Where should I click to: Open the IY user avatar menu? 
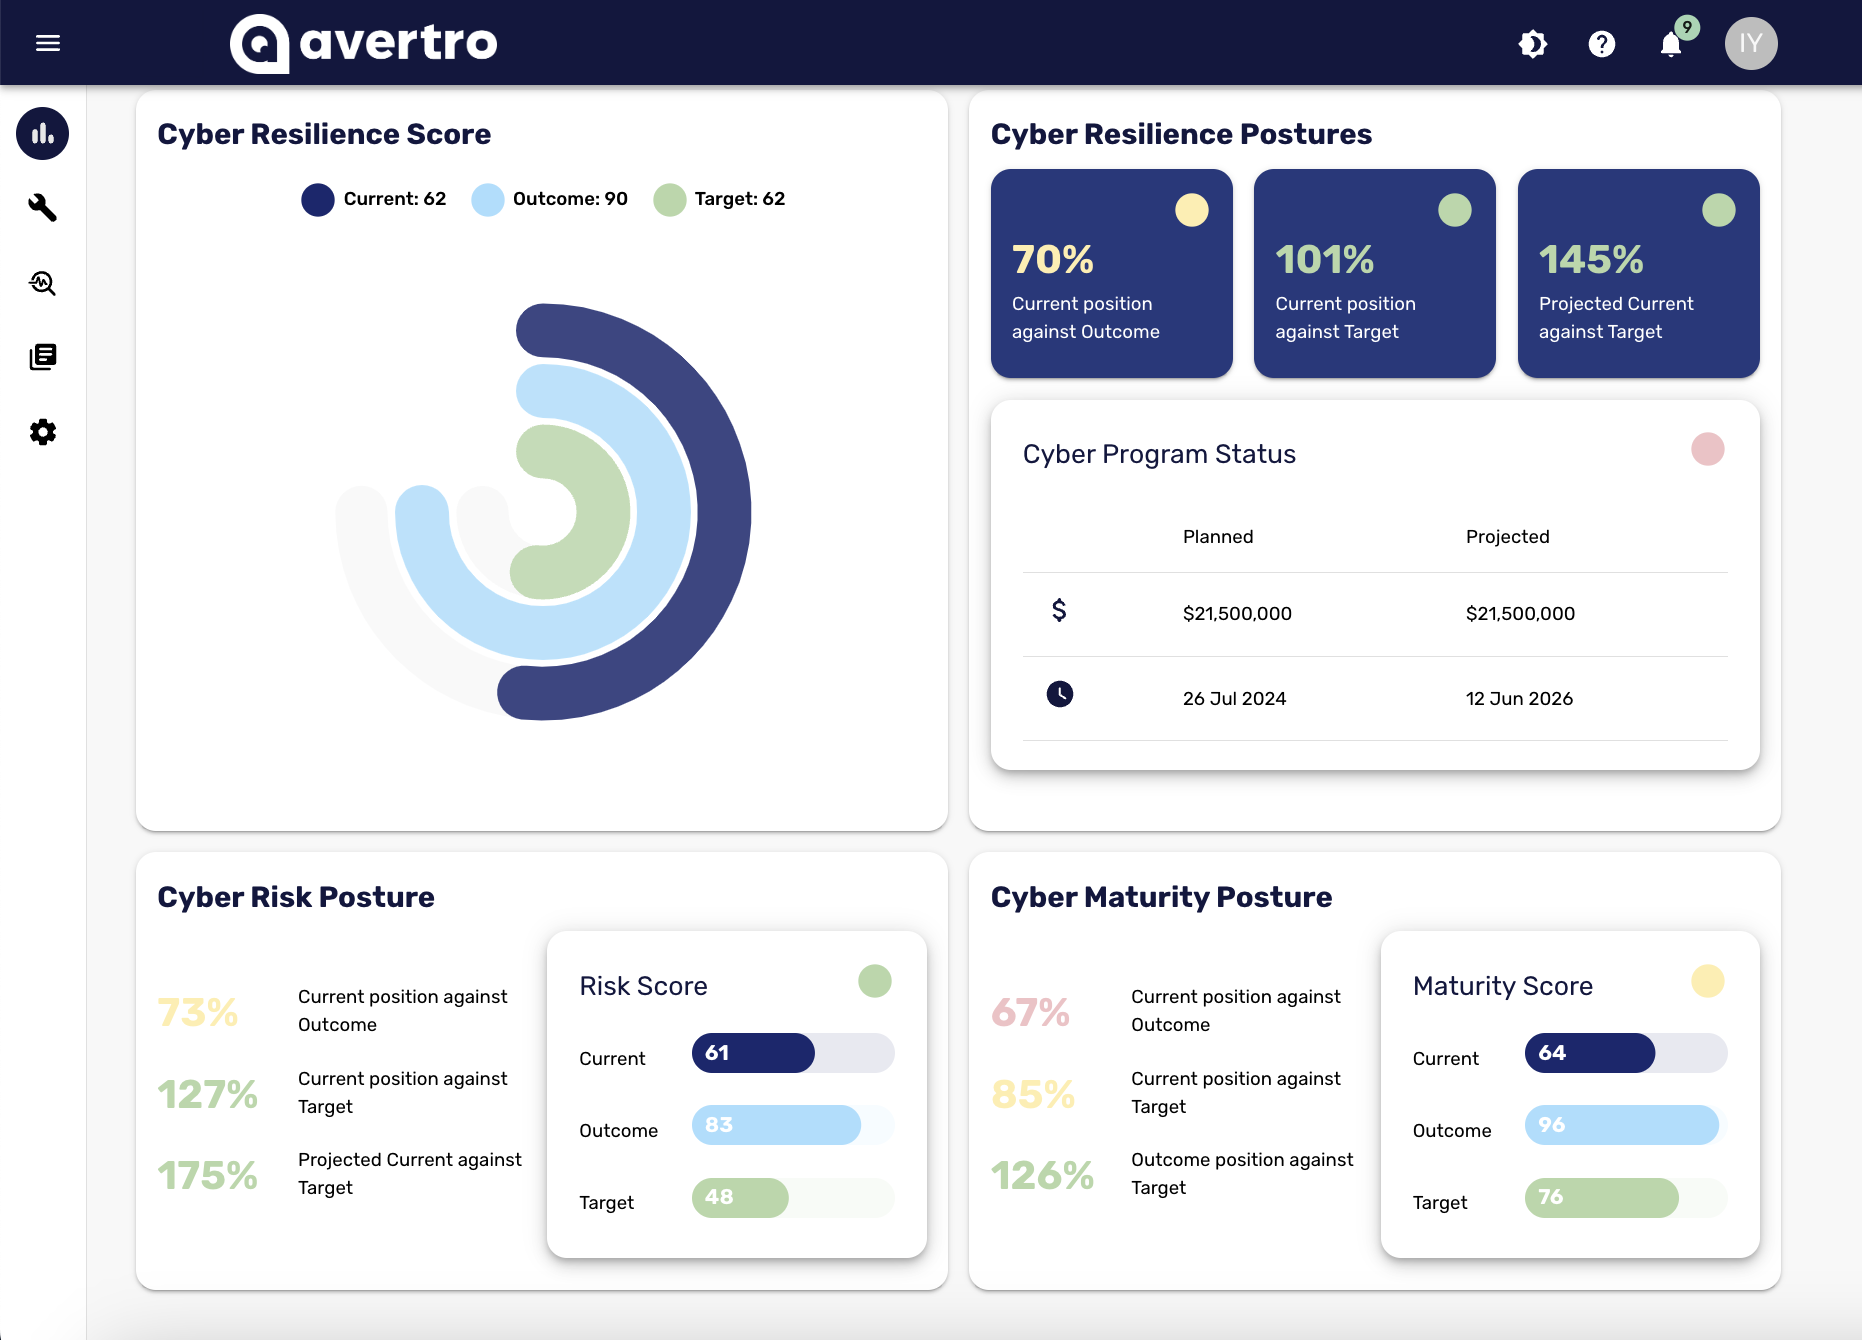pyautogui.click(x=1750, y=44)
